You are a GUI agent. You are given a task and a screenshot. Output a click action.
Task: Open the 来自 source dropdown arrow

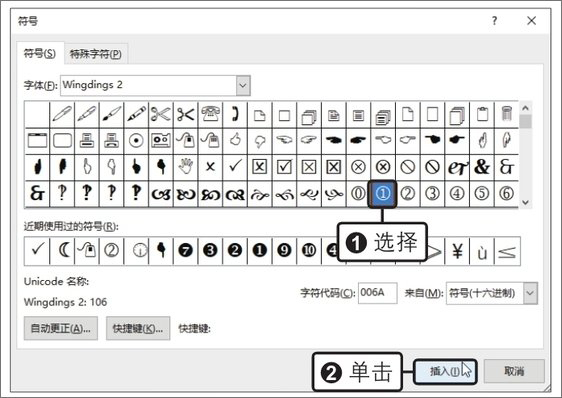click(x=530, y=293)
